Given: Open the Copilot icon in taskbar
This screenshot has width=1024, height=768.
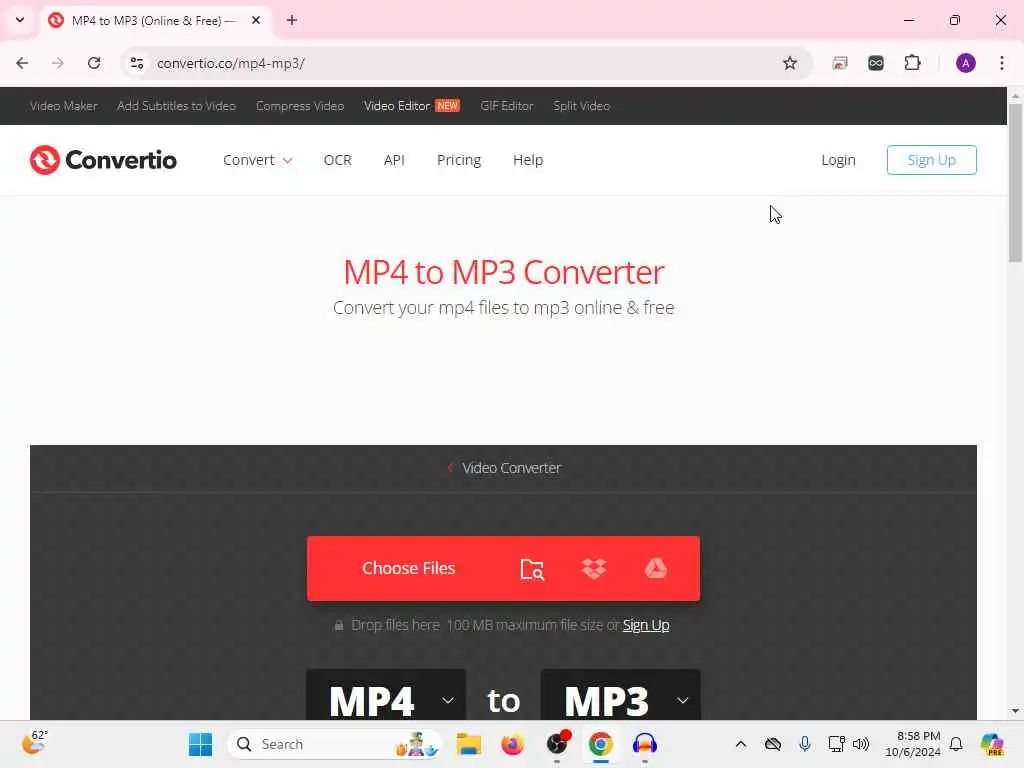Looking at the screenshot, I should 992,744.
